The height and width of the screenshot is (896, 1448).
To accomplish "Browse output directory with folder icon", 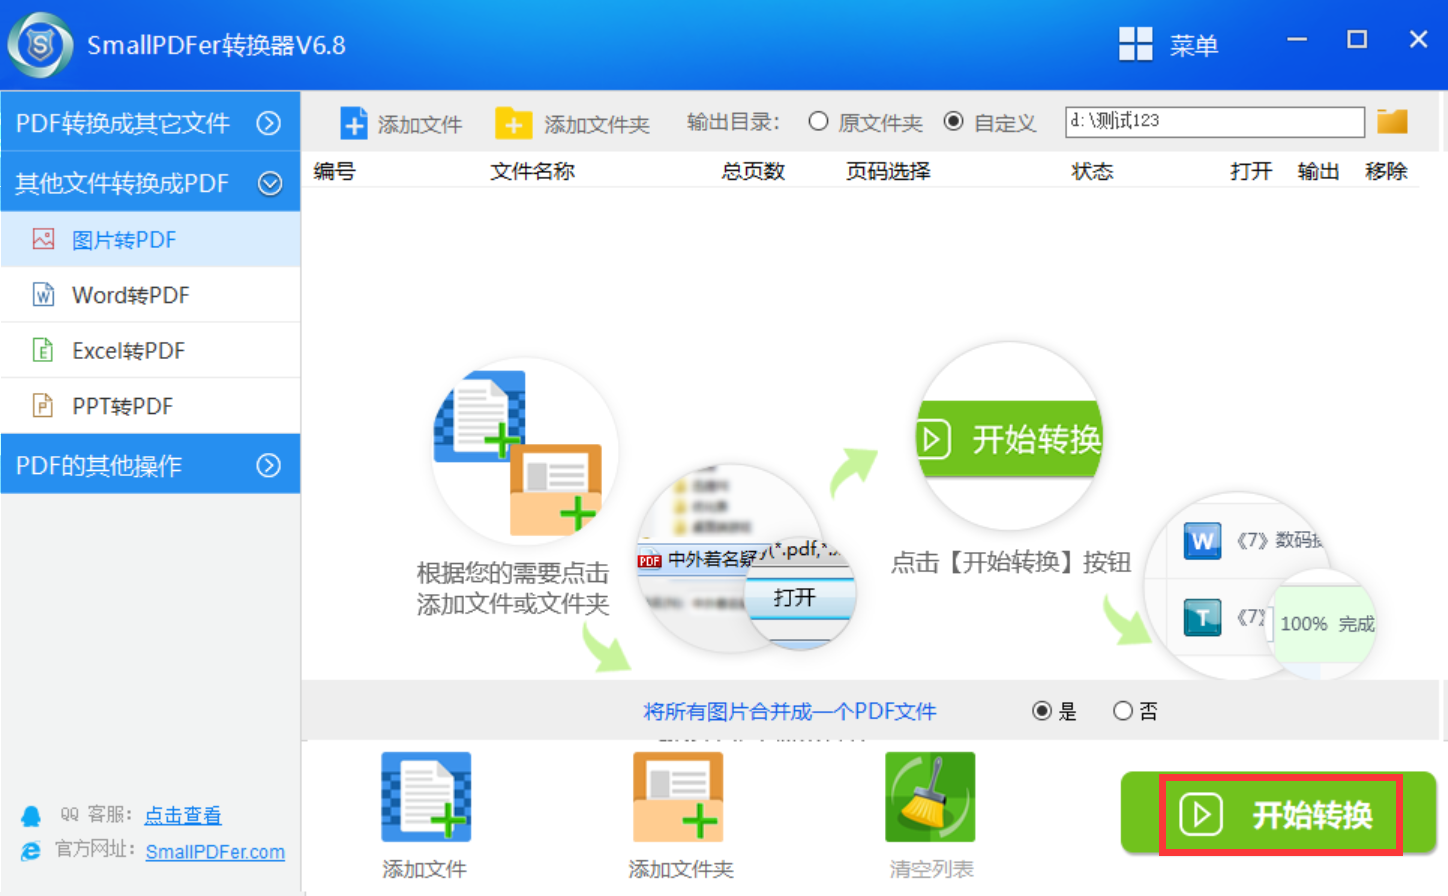I will 1392,121.
